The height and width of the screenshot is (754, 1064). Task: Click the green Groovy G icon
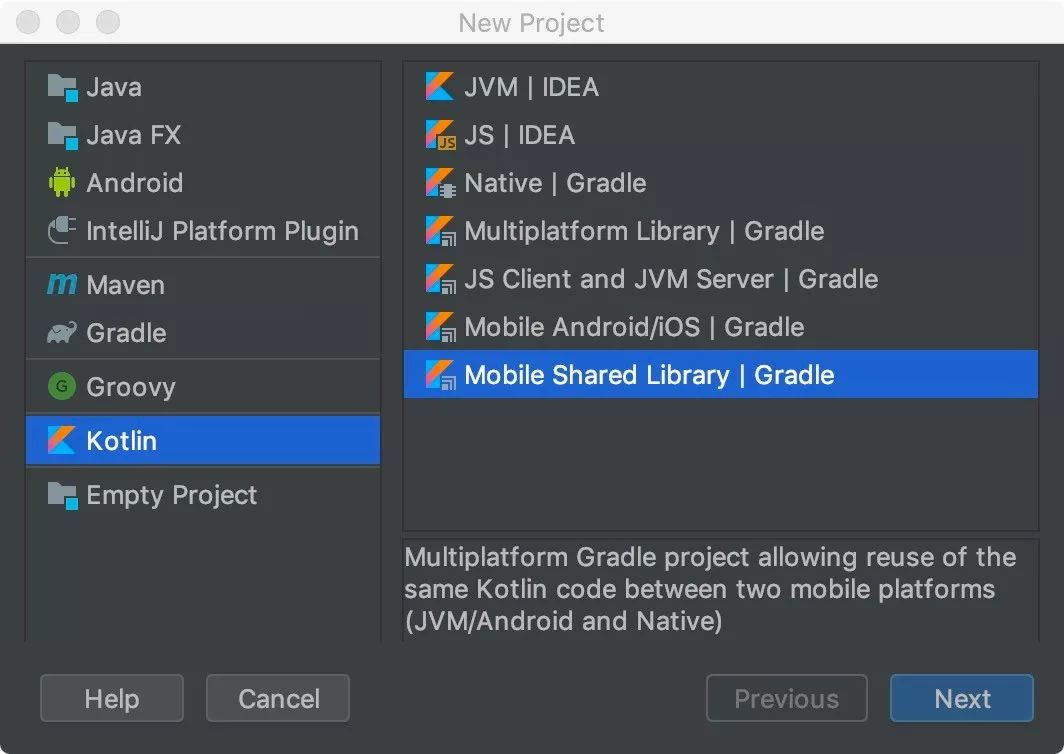62,386
